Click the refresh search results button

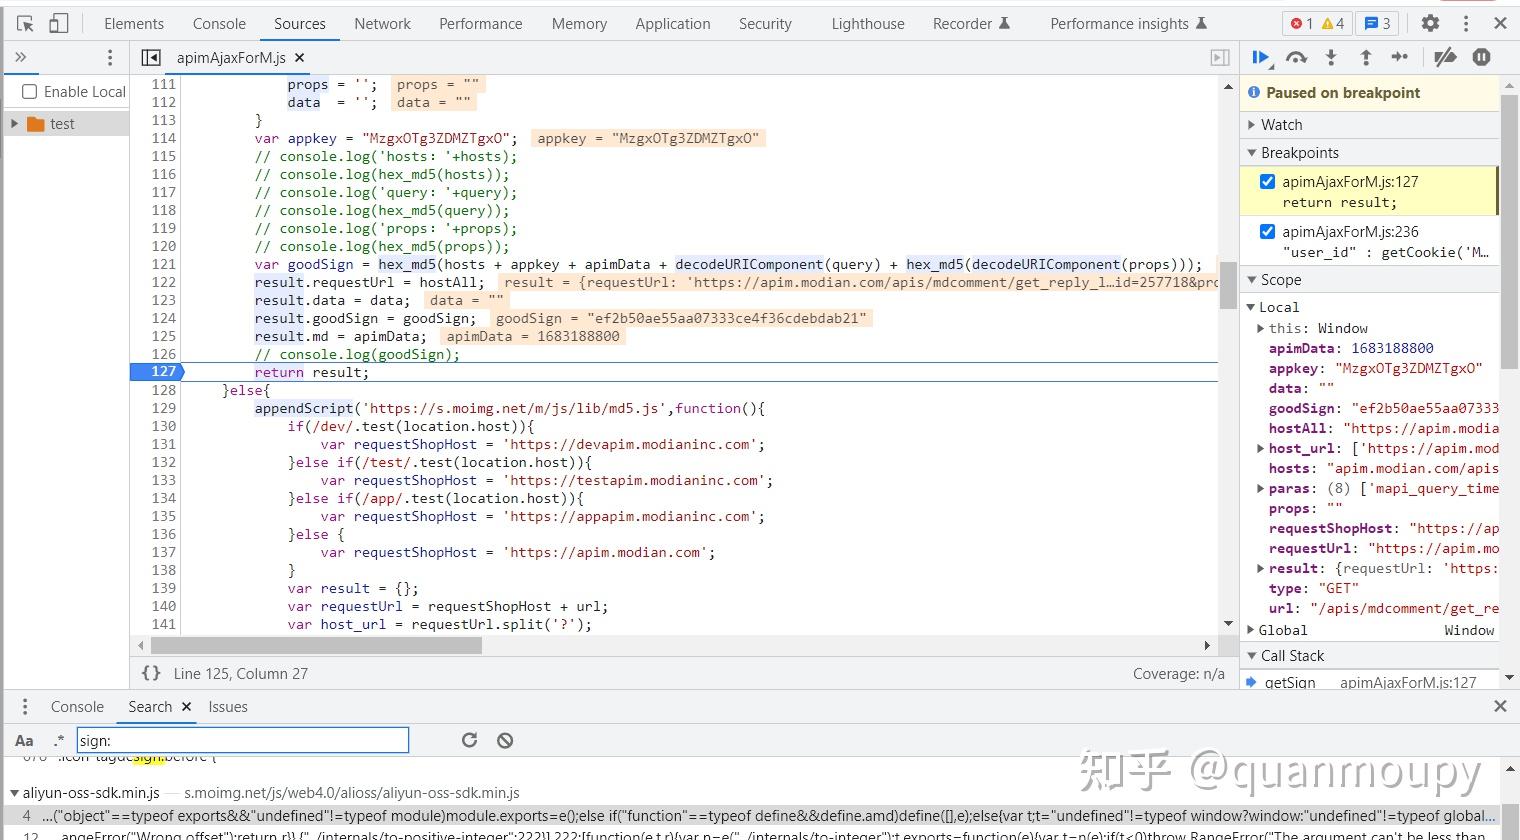click(x=469, y=740)
